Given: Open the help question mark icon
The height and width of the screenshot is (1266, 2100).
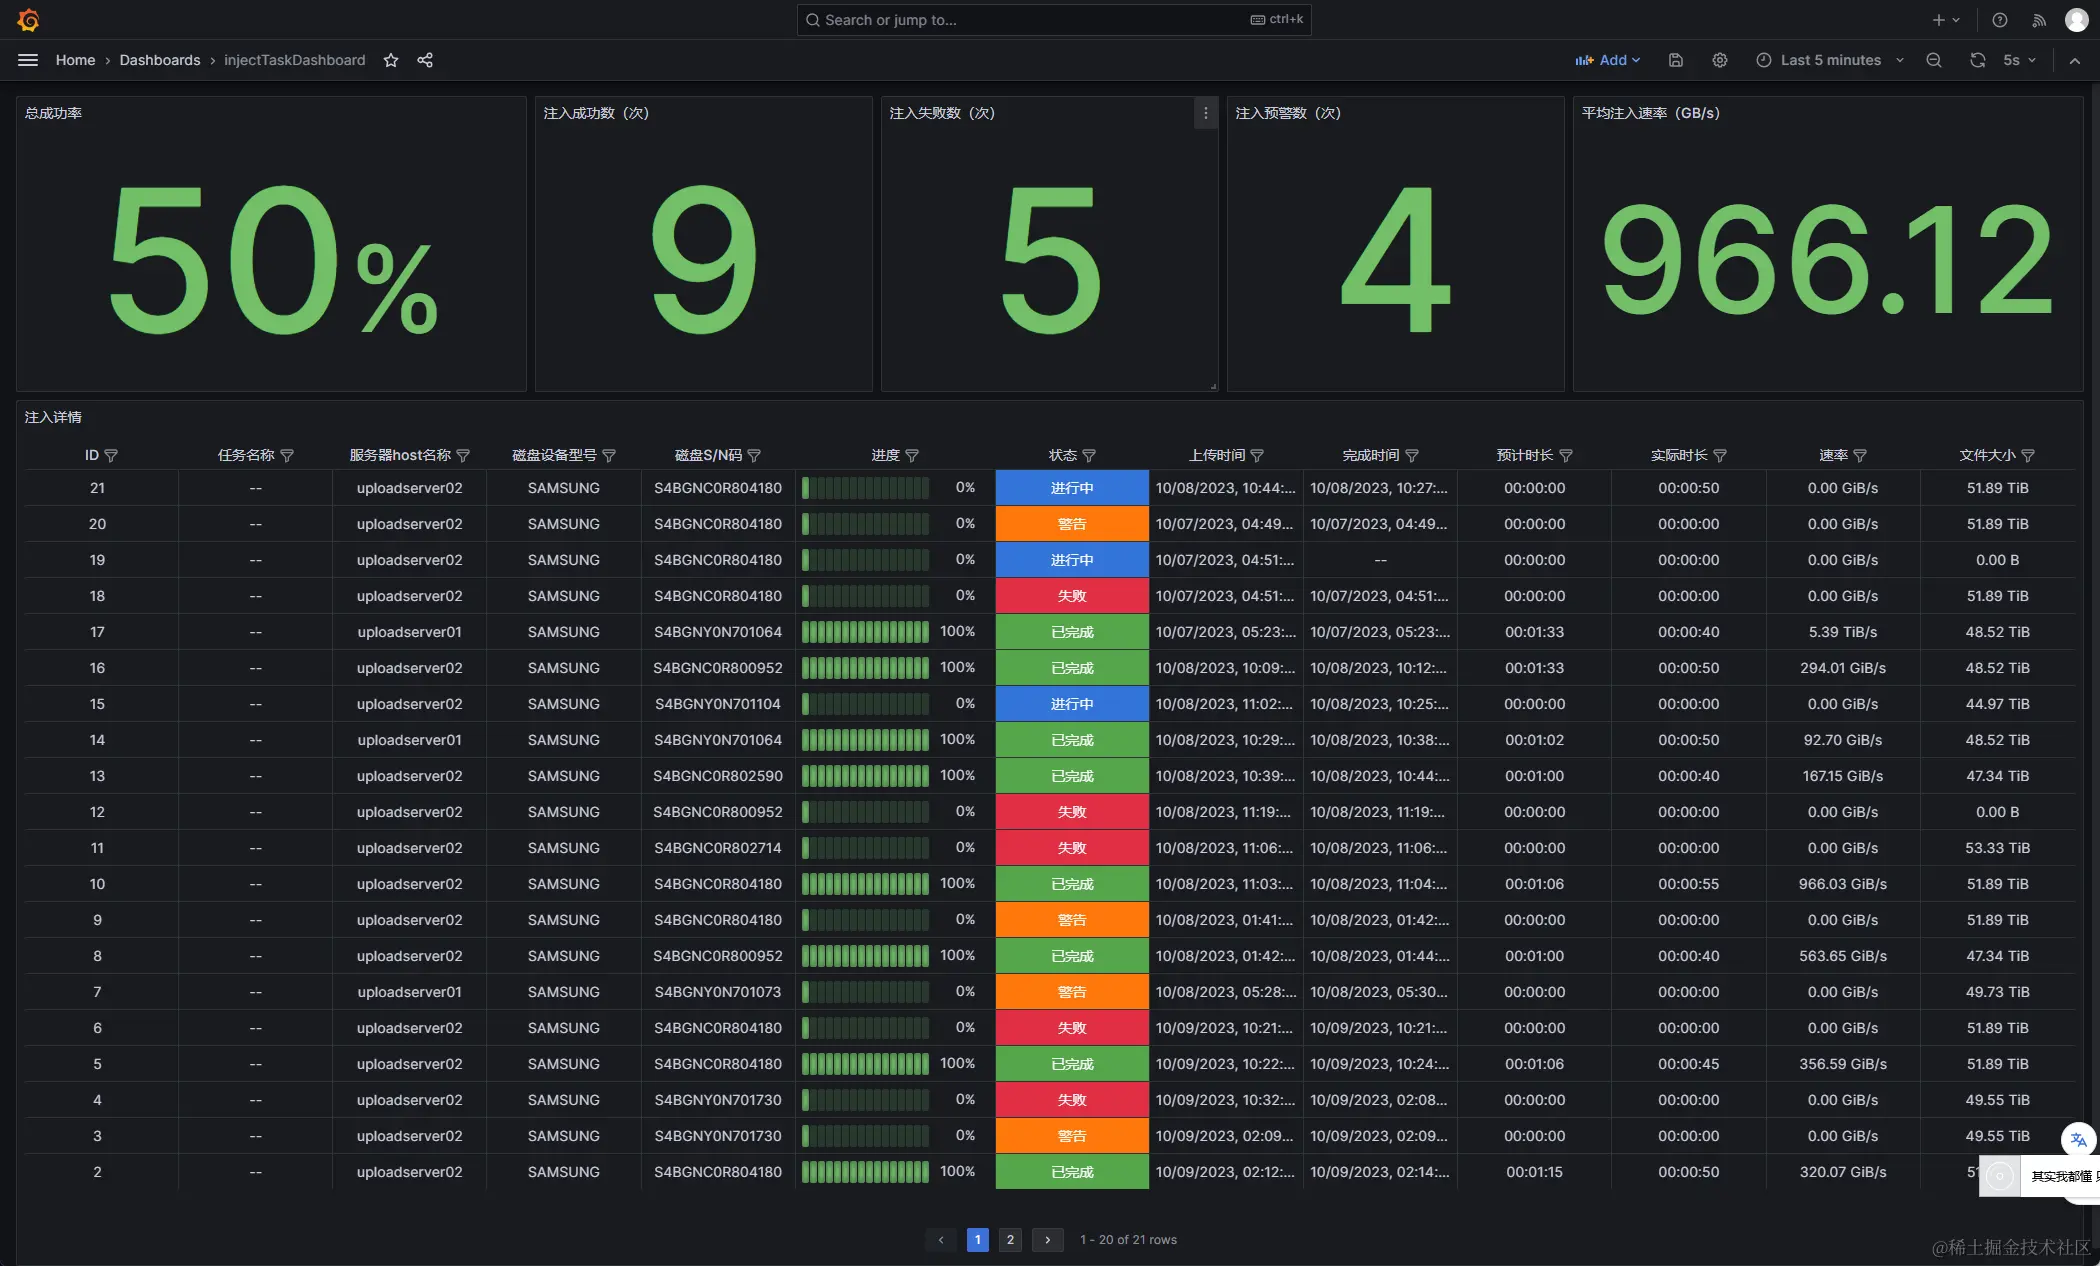Looking at the screenshot, I should click(x=2000, y=20).
